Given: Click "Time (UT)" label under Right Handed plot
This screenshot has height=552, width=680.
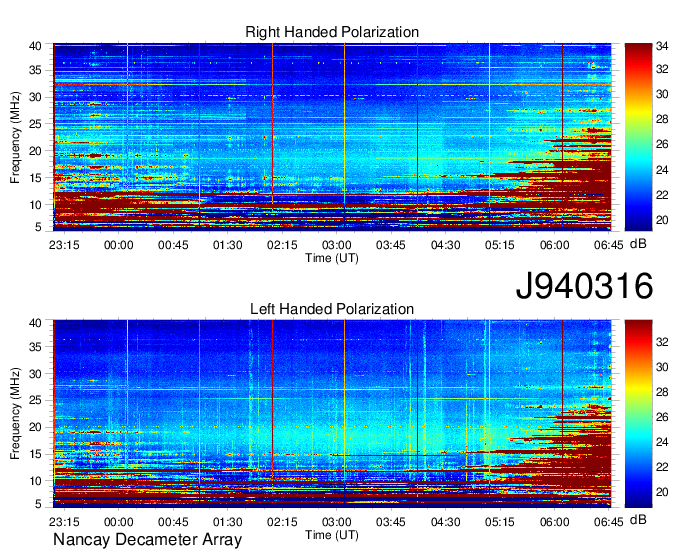Looking at the screenshot, I should 332,258.
